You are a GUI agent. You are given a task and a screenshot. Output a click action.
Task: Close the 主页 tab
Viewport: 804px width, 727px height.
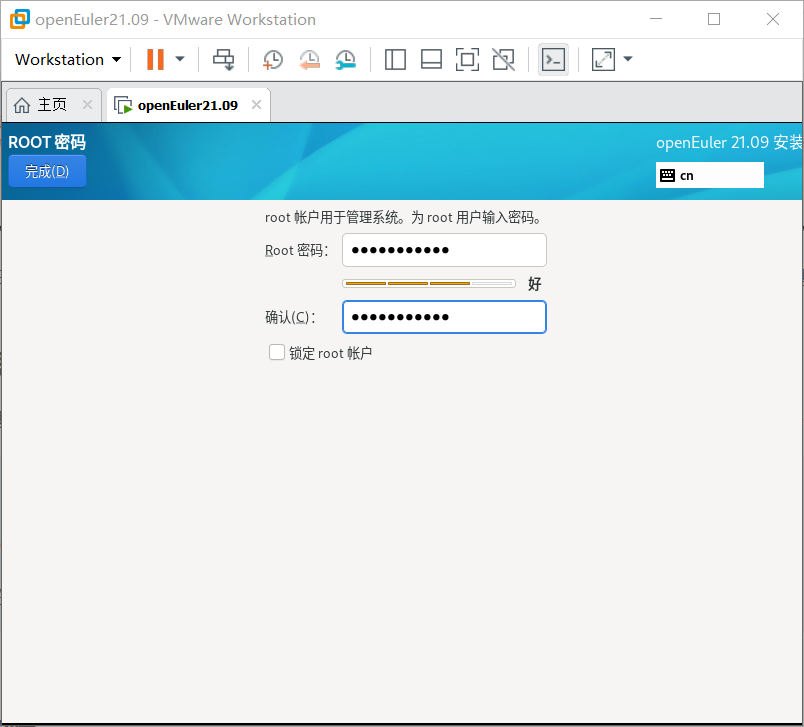(88, 105)
